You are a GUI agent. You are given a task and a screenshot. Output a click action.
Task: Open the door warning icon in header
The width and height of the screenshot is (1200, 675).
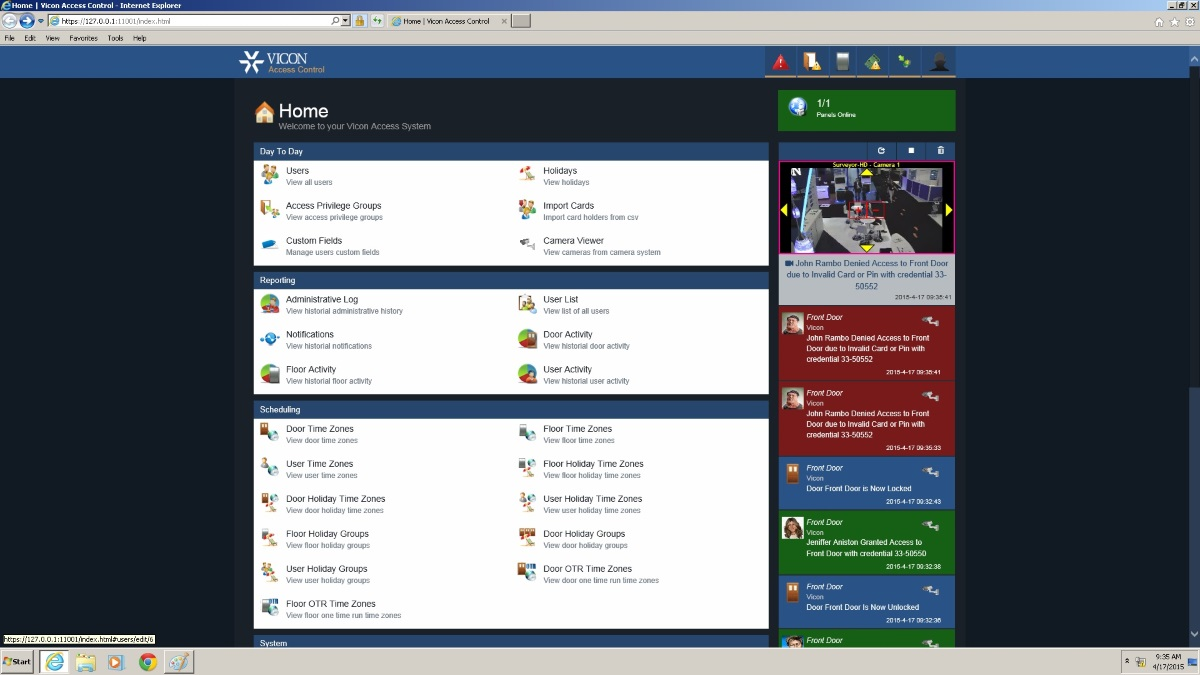coord(812,63)
